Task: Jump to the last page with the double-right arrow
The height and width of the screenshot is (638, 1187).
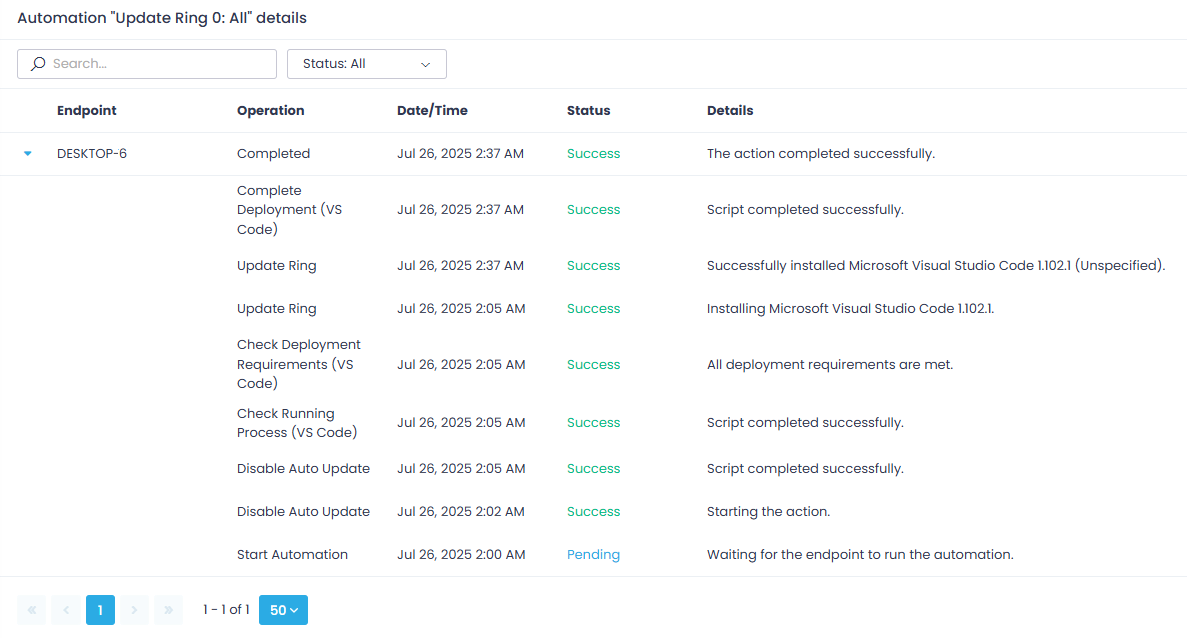Action: pos(168,609)
